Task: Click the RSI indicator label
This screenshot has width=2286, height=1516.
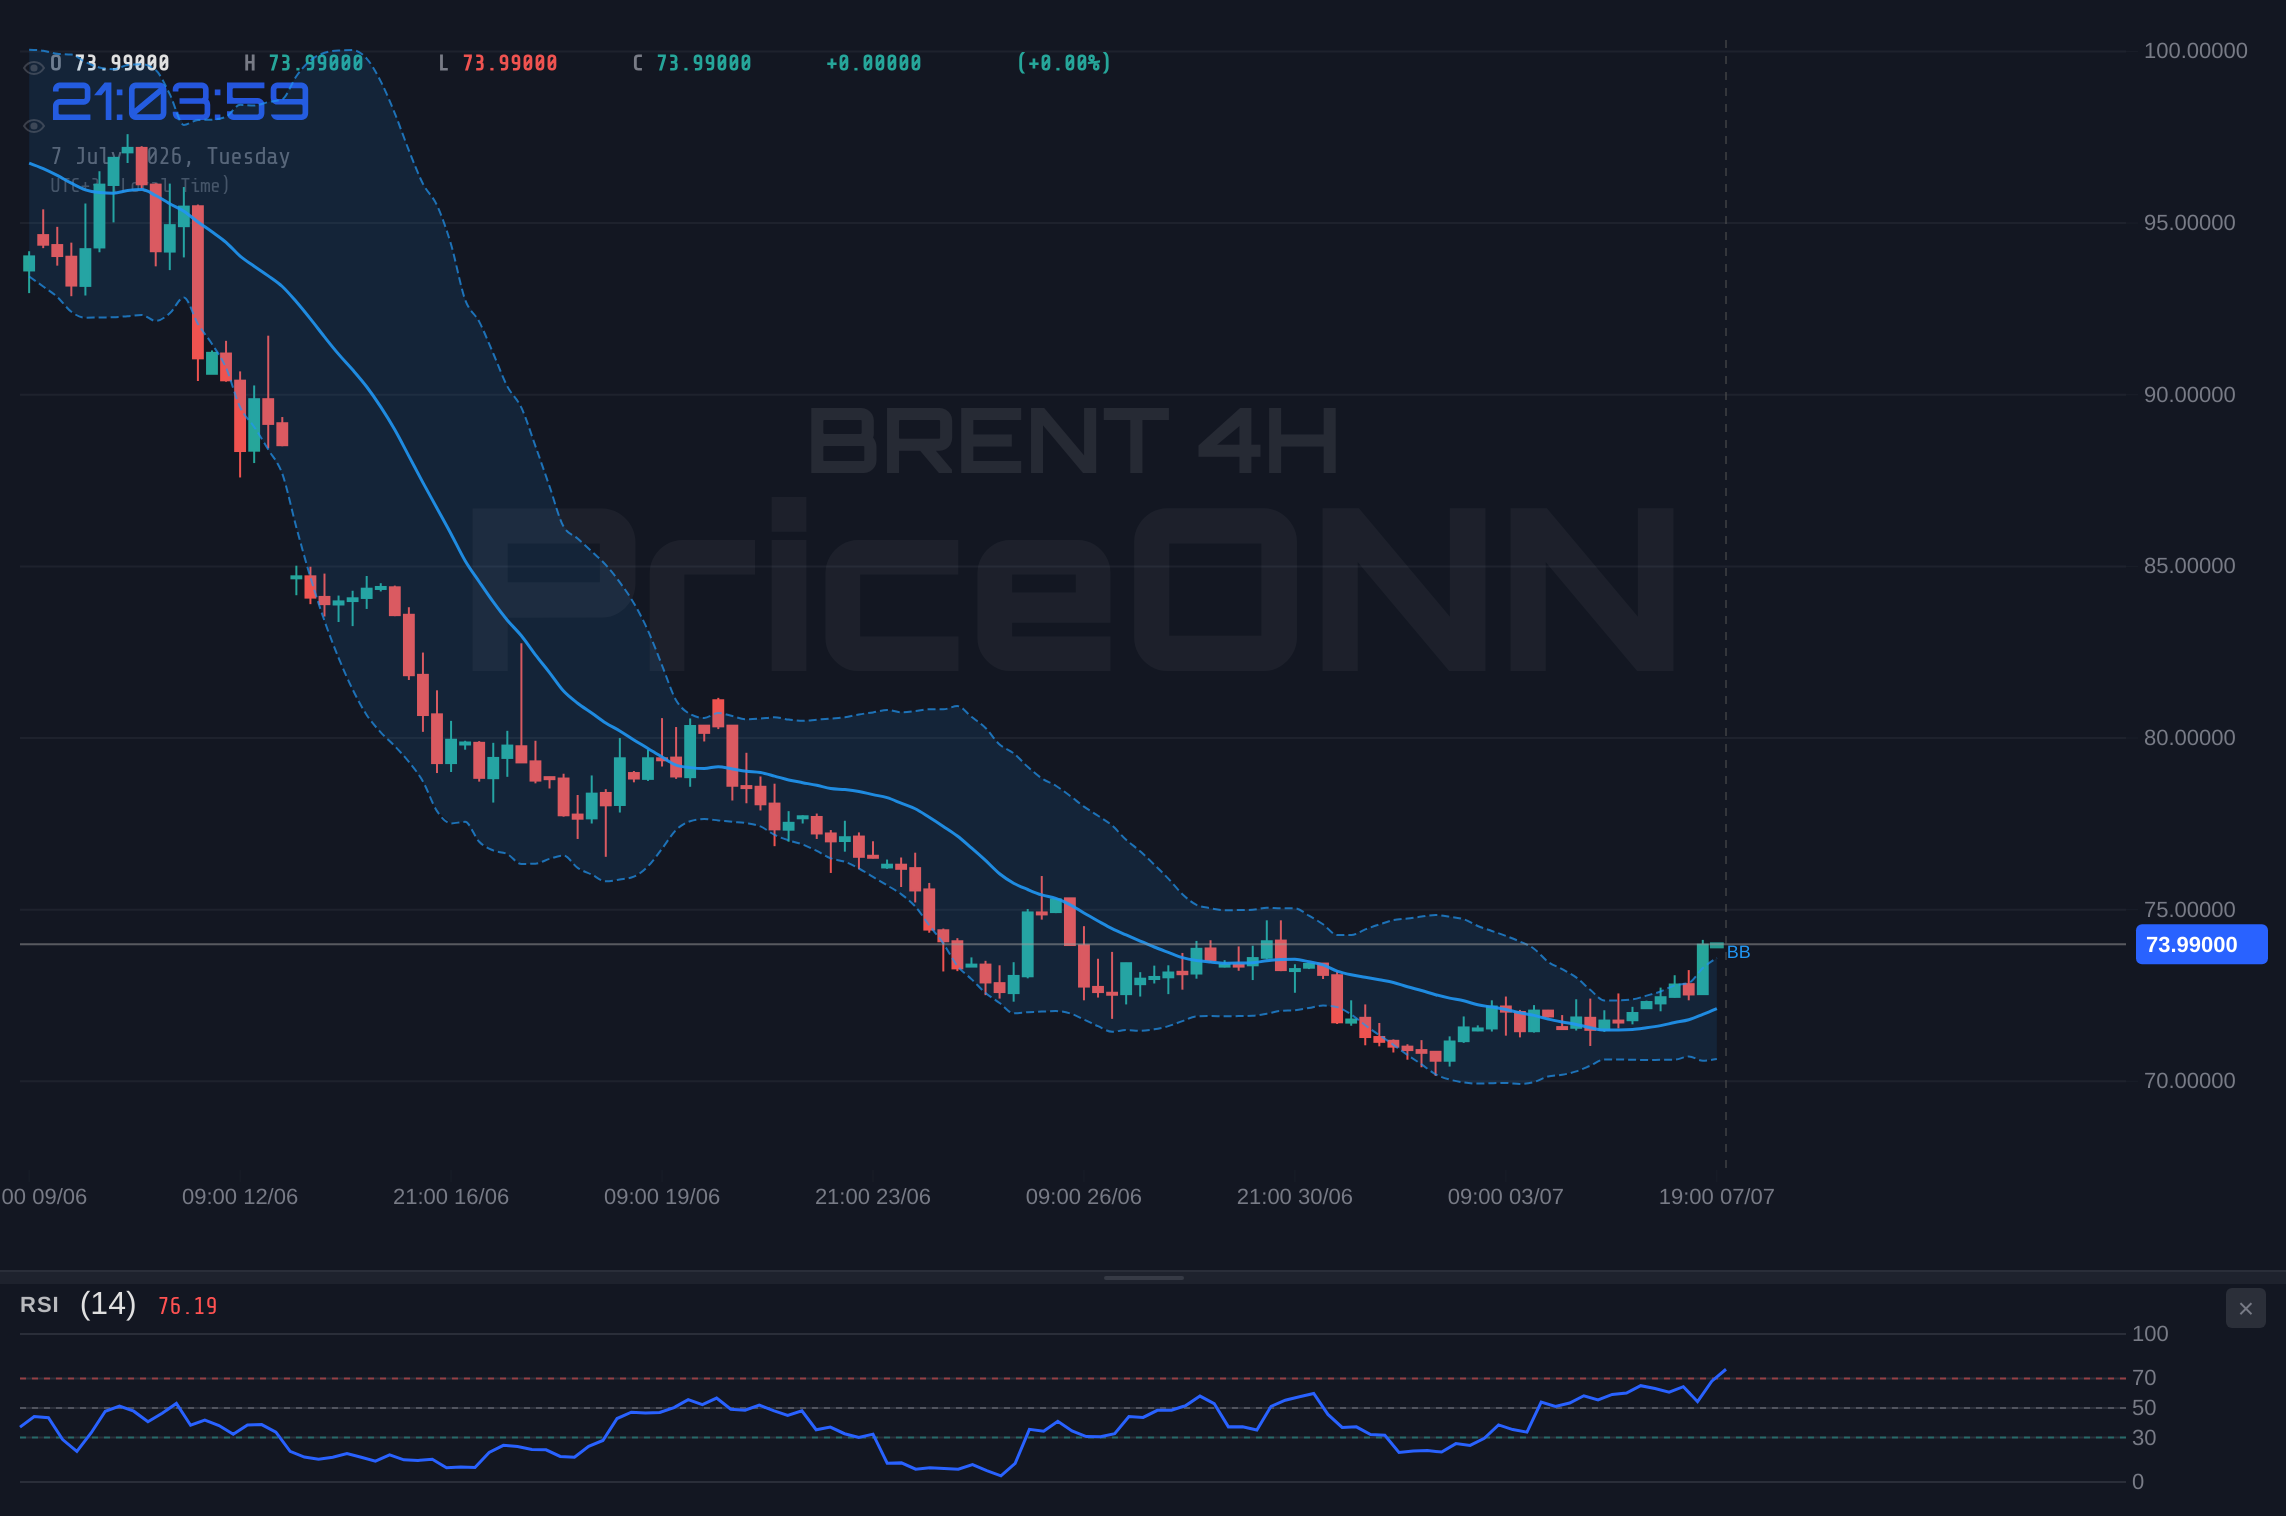Action: point(39,1305)
